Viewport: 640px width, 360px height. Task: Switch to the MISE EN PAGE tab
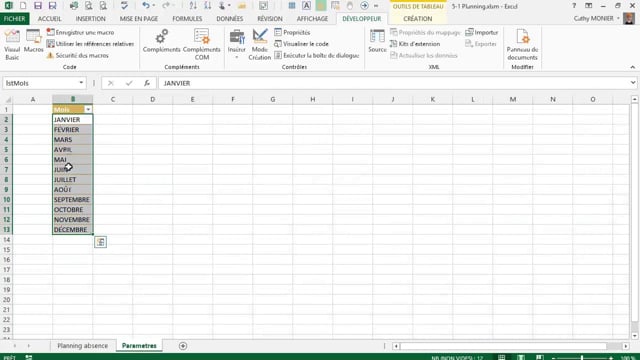point(139,19)
